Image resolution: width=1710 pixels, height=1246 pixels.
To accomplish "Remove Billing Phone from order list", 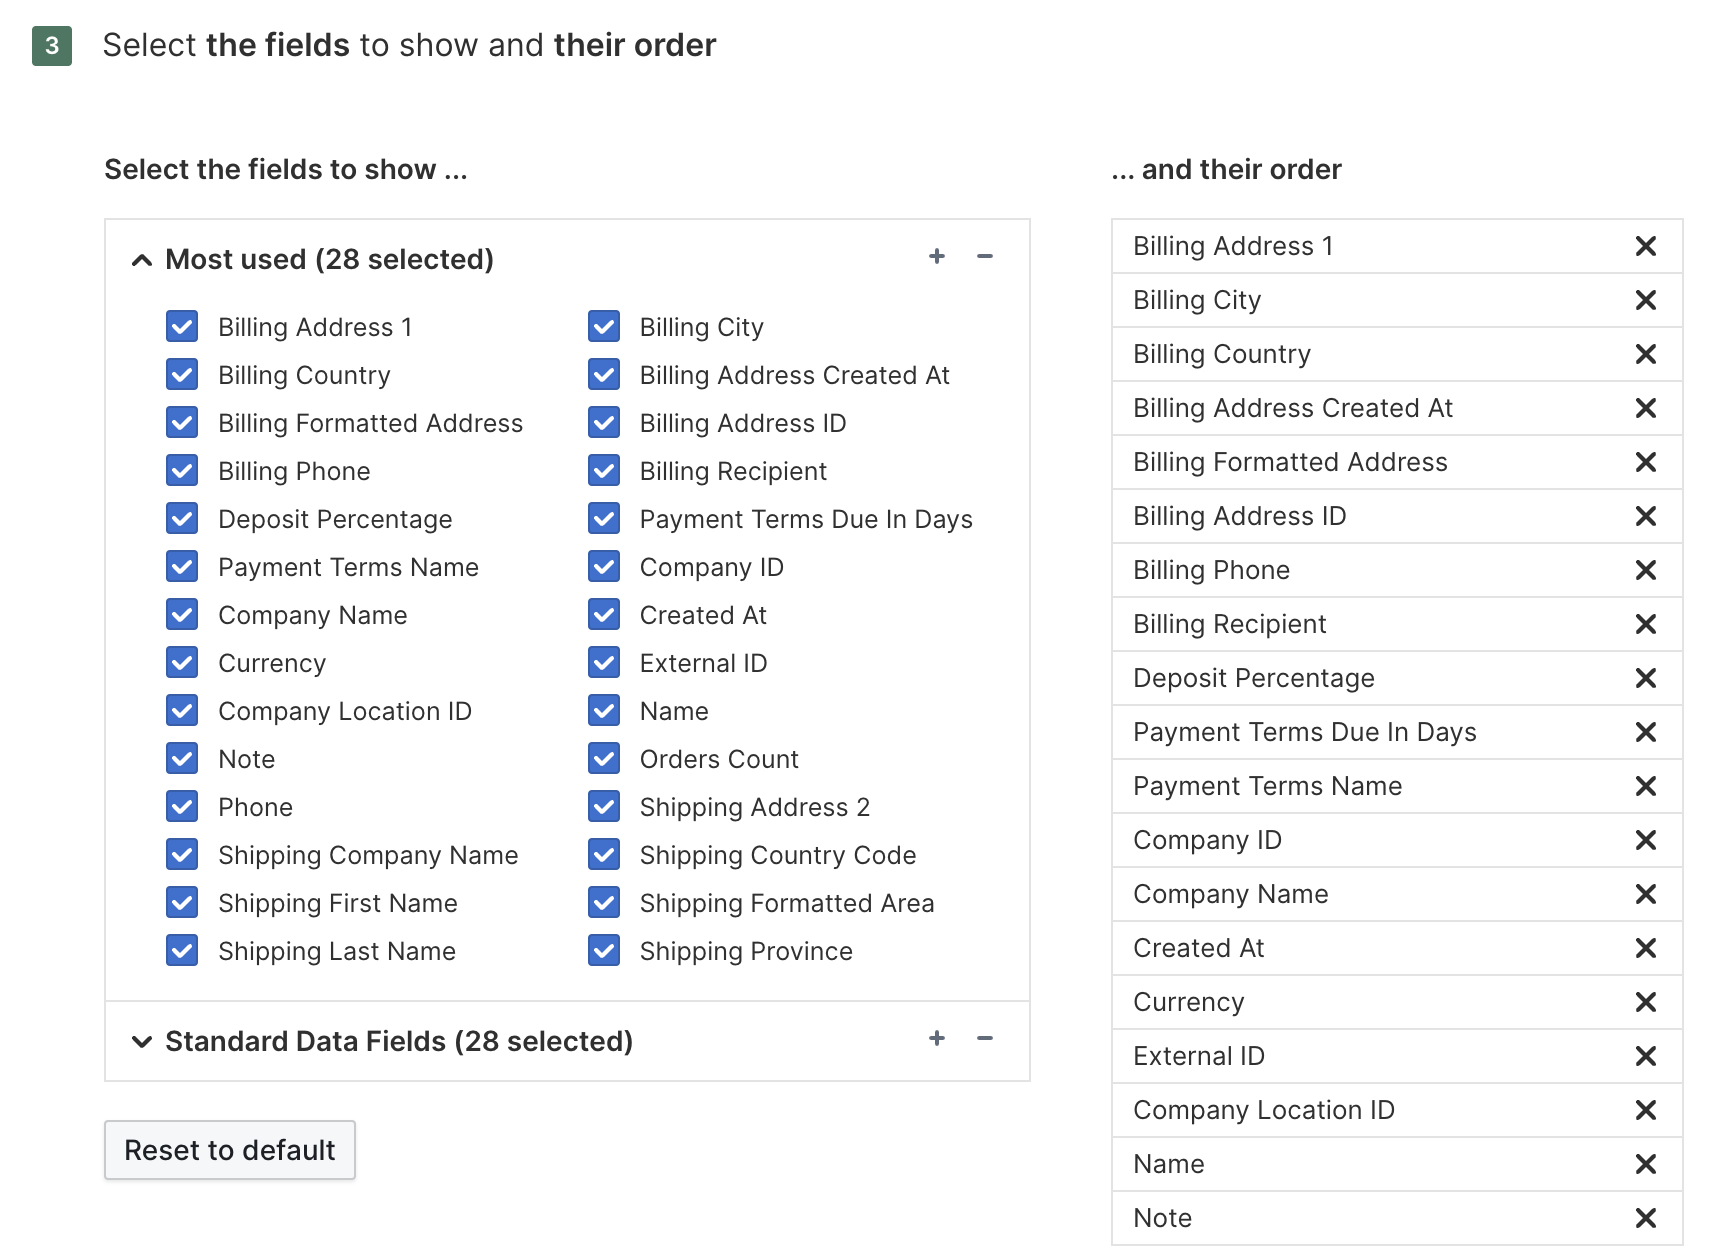I will 1645,570.
